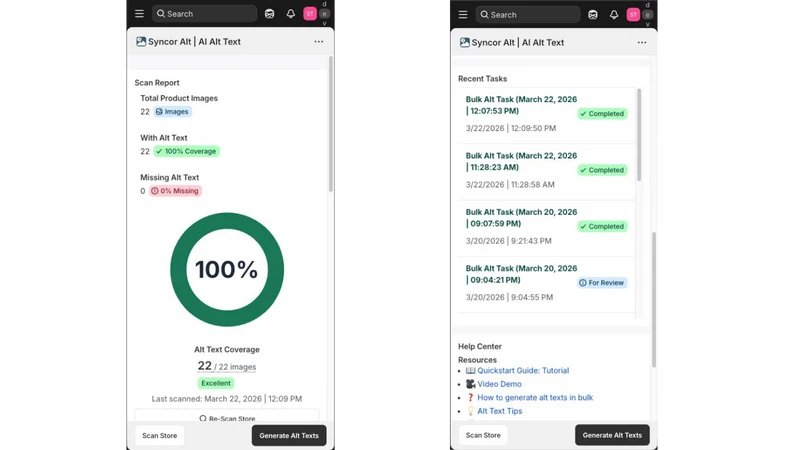Open Bulk Alt Task March 22 12:07:53 PM

click(x=521, y=105)
